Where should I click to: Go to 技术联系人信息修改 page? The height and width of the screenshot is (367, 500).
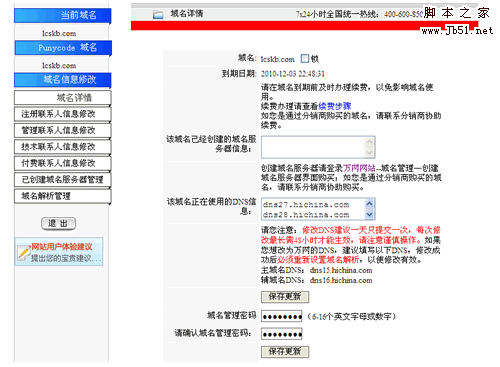63,147
